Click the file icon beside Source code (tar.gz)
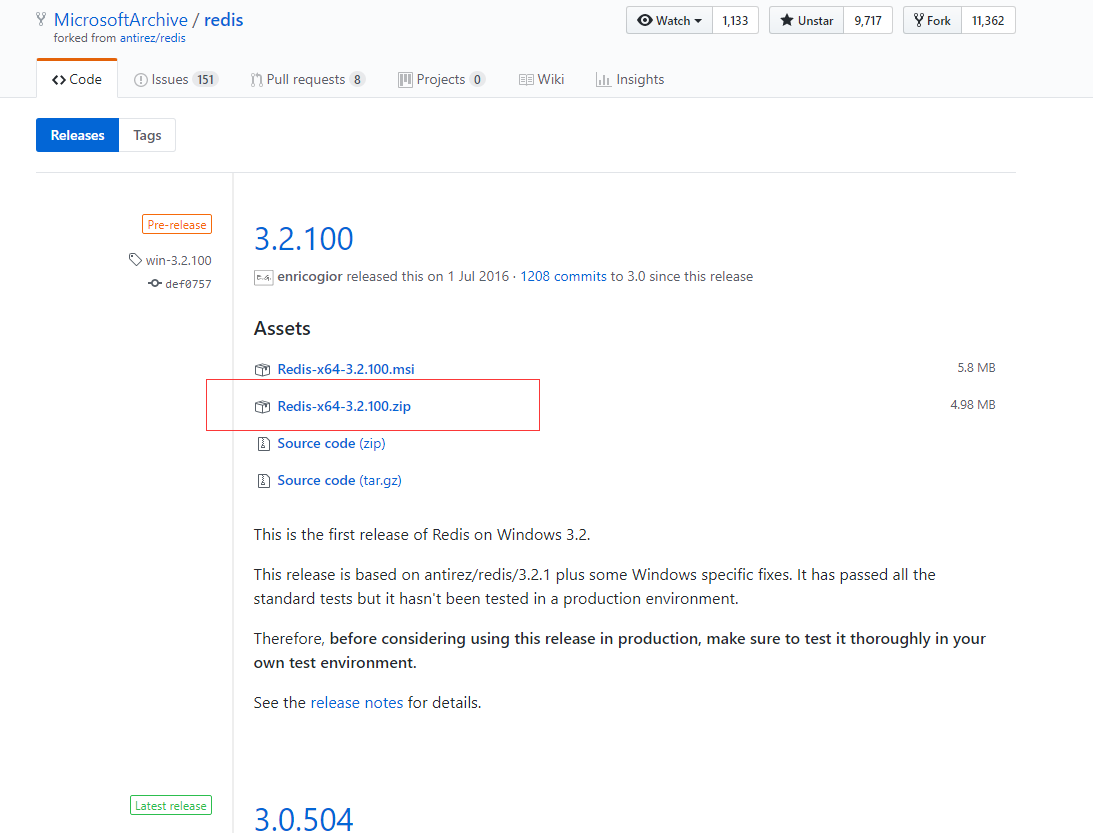 tap(263, 480)
